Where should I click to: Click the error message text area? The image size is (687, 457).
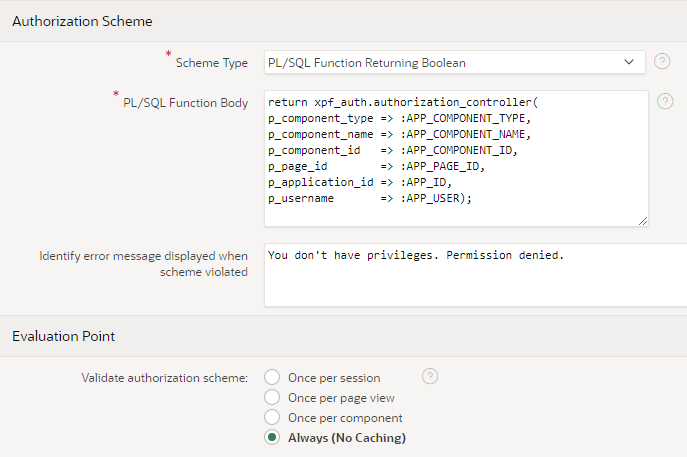[475, 275]
